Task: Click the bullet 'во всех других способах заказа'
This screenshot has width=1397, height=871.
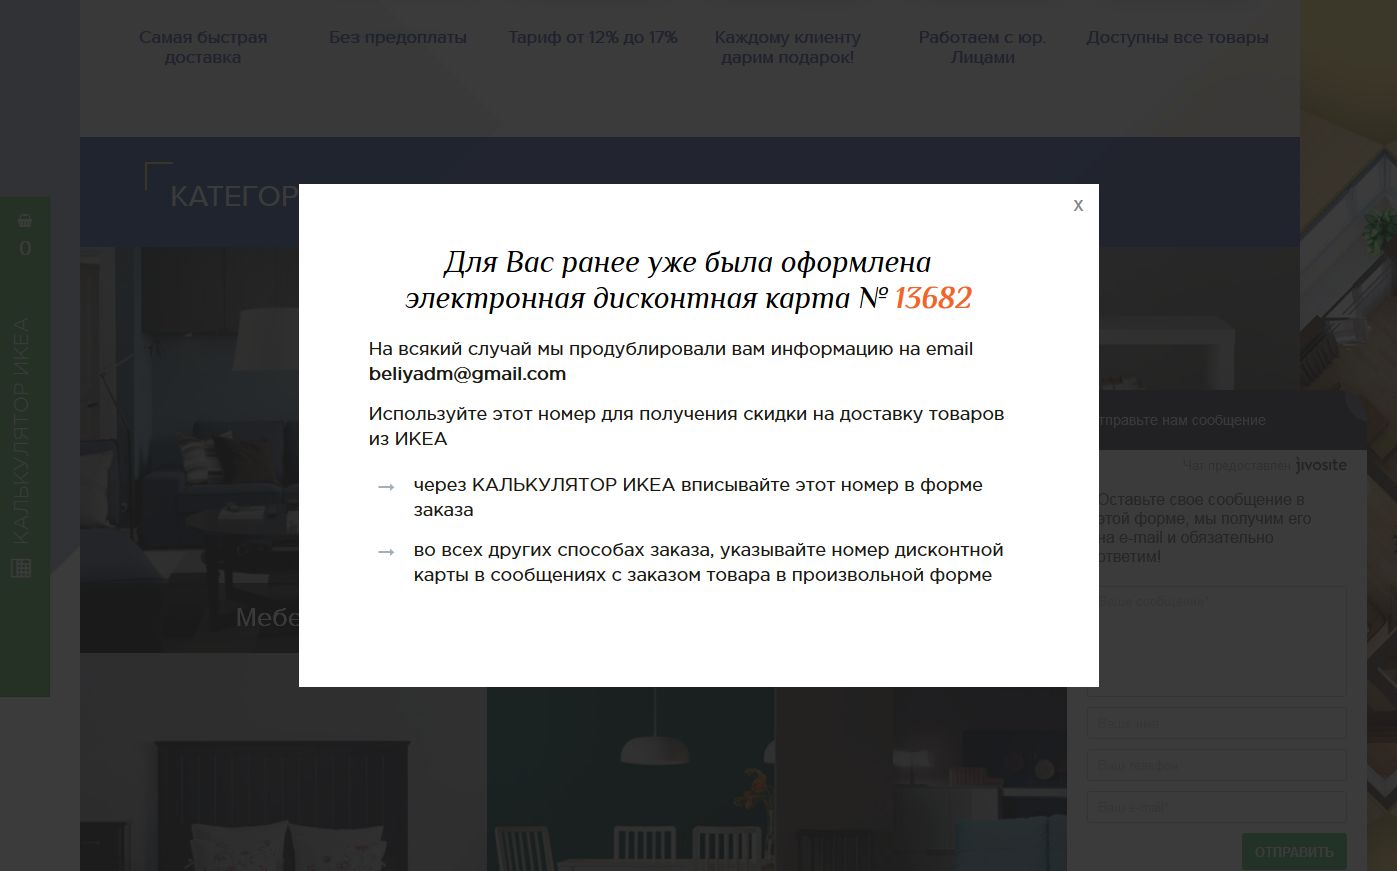Action: pyautogui.click(x=708, y=562)
